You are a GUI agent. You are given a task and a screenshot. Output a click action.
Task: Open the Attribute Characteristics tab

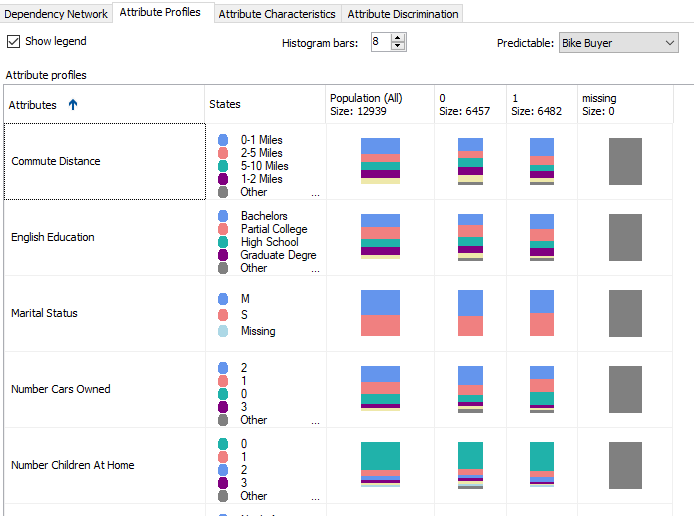(x=276, y=14)
